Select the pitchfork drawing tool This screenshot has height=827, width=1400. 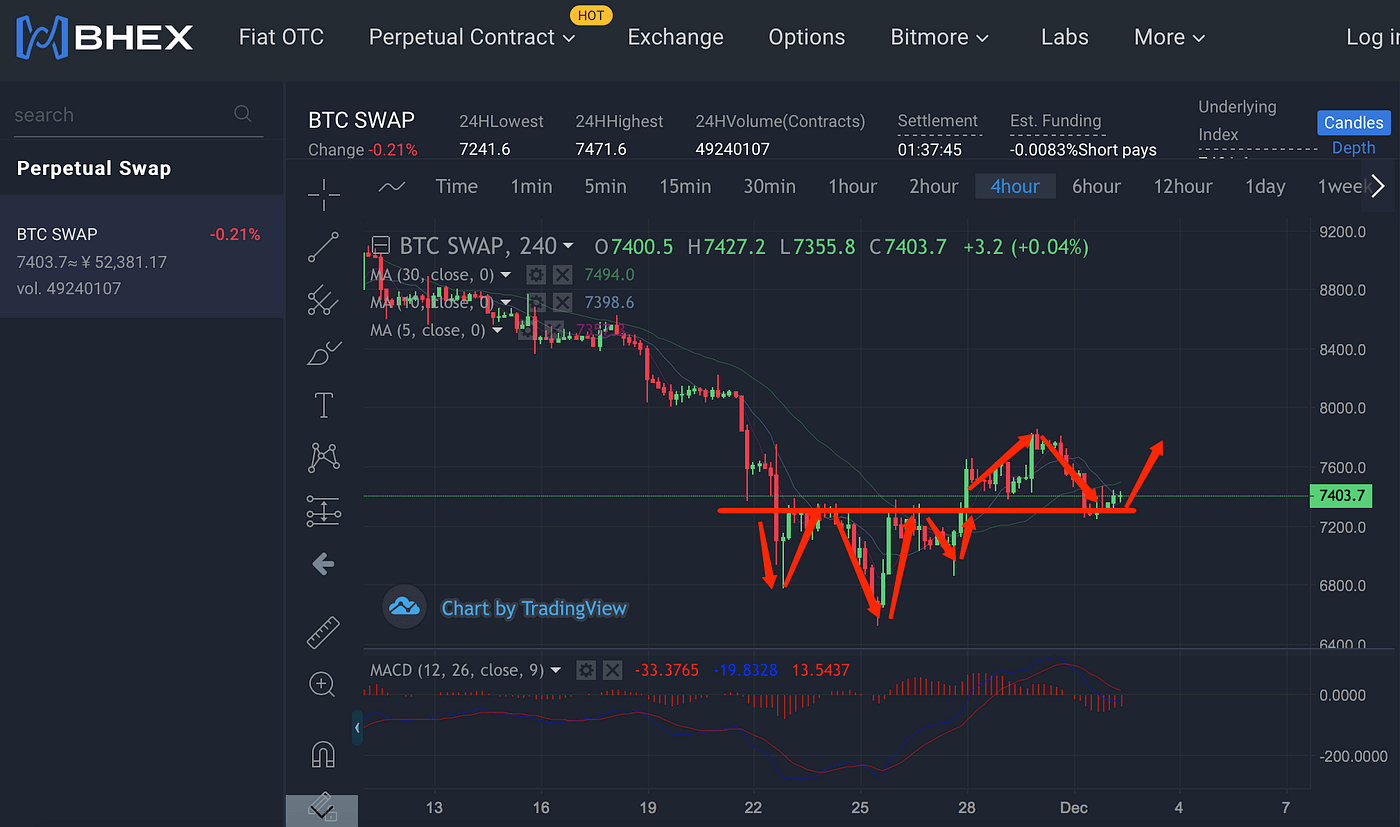pos(323,300)
